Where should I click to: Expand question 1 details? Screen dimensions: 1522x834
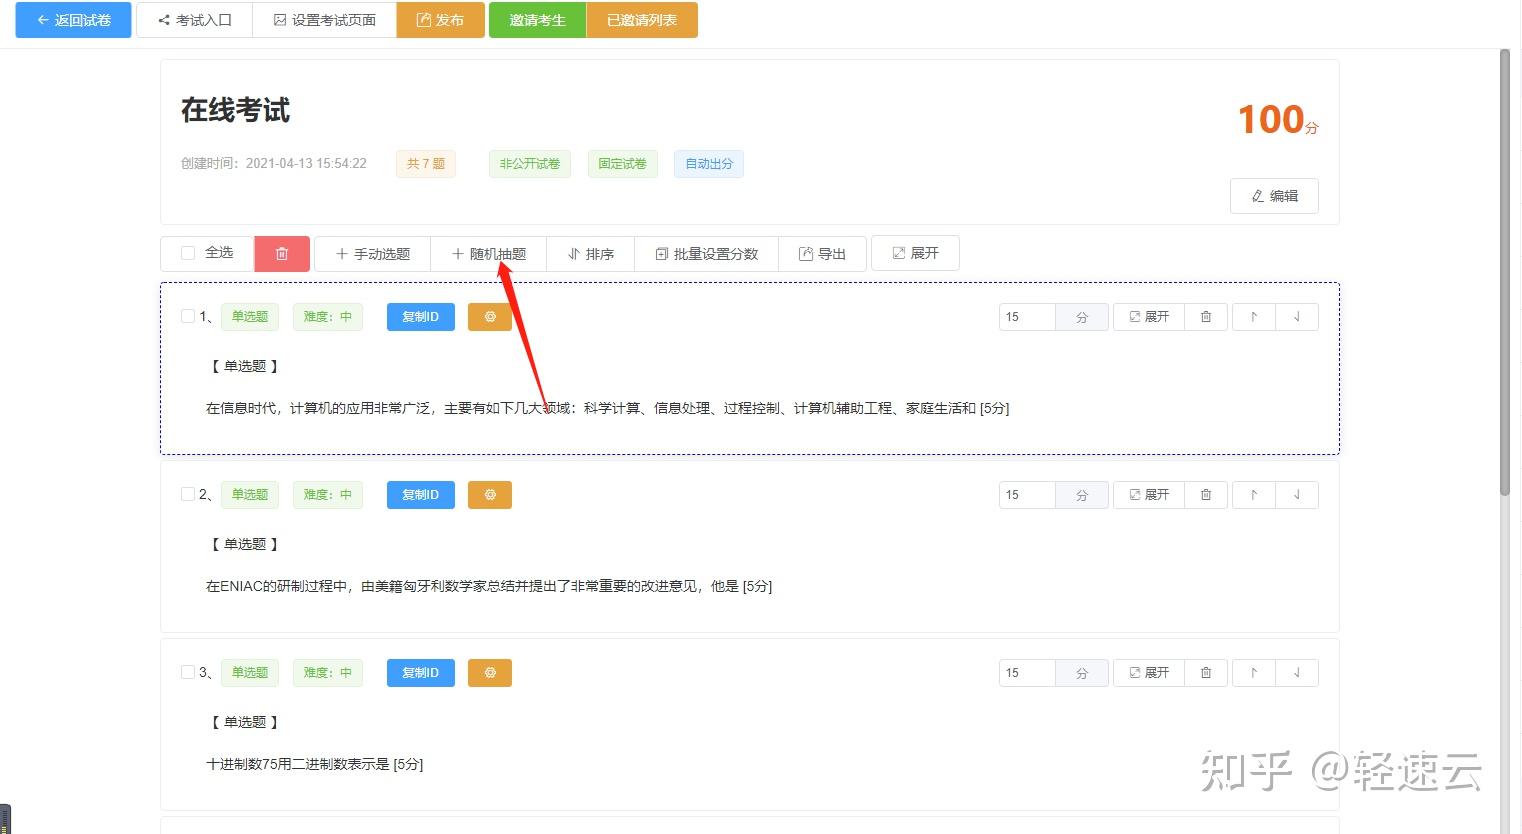click(1149, 317)
